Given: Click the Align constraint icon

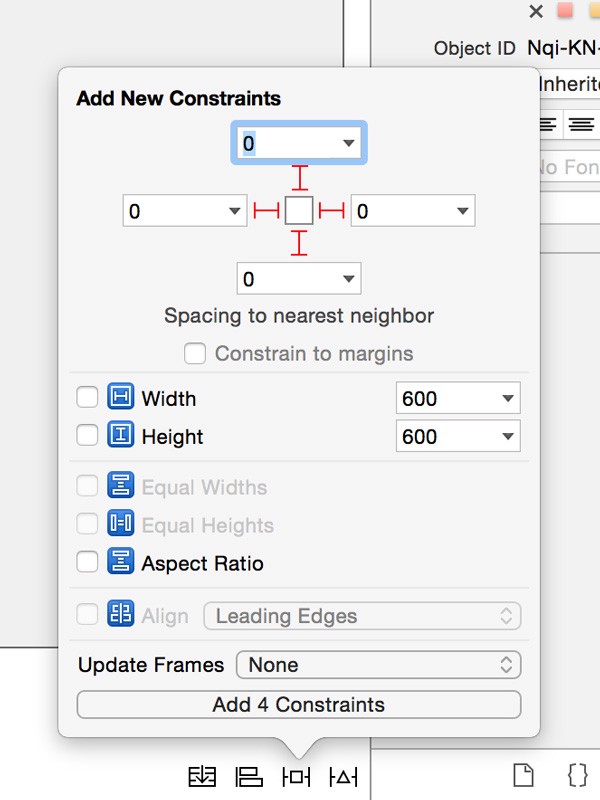Looking at the screenshot, I should point(120,613).
